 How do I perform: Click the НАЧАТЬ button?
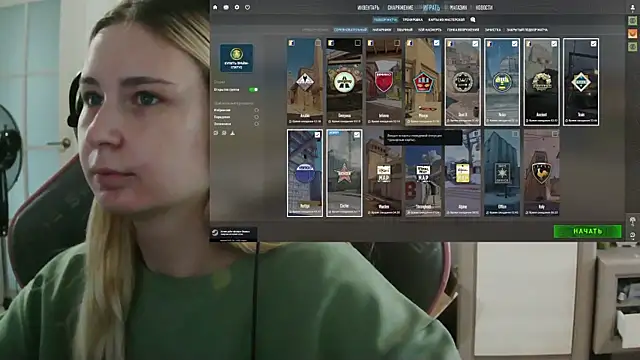(587, 231)
